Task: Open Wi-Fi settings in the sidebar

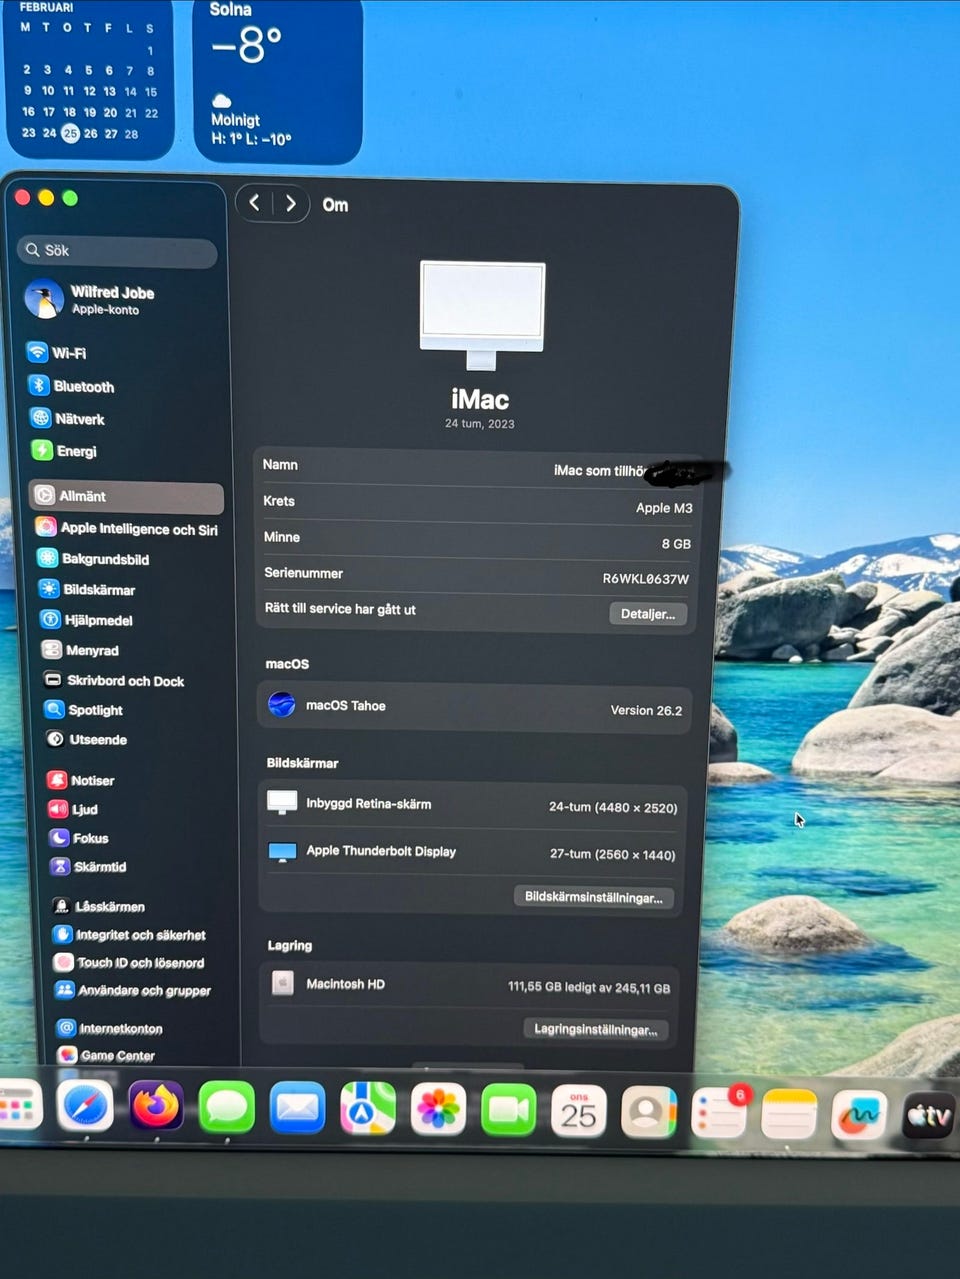Action: pyautogui.click(x=58, y=353)
